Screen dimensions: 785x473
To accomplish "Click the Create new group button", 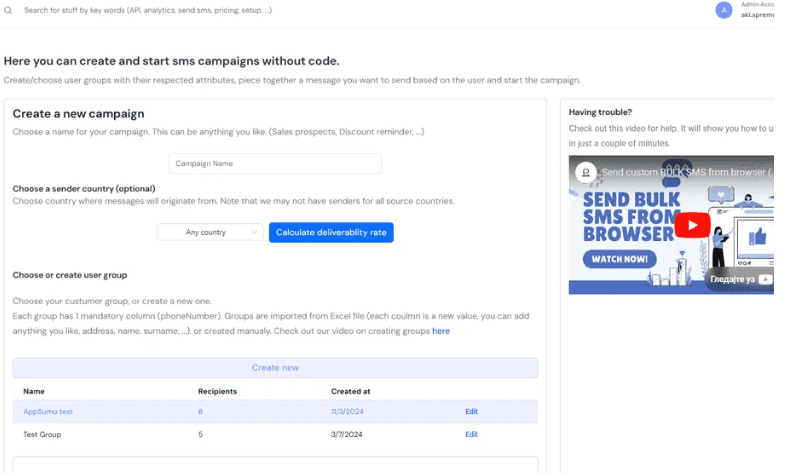I will 275,368.
